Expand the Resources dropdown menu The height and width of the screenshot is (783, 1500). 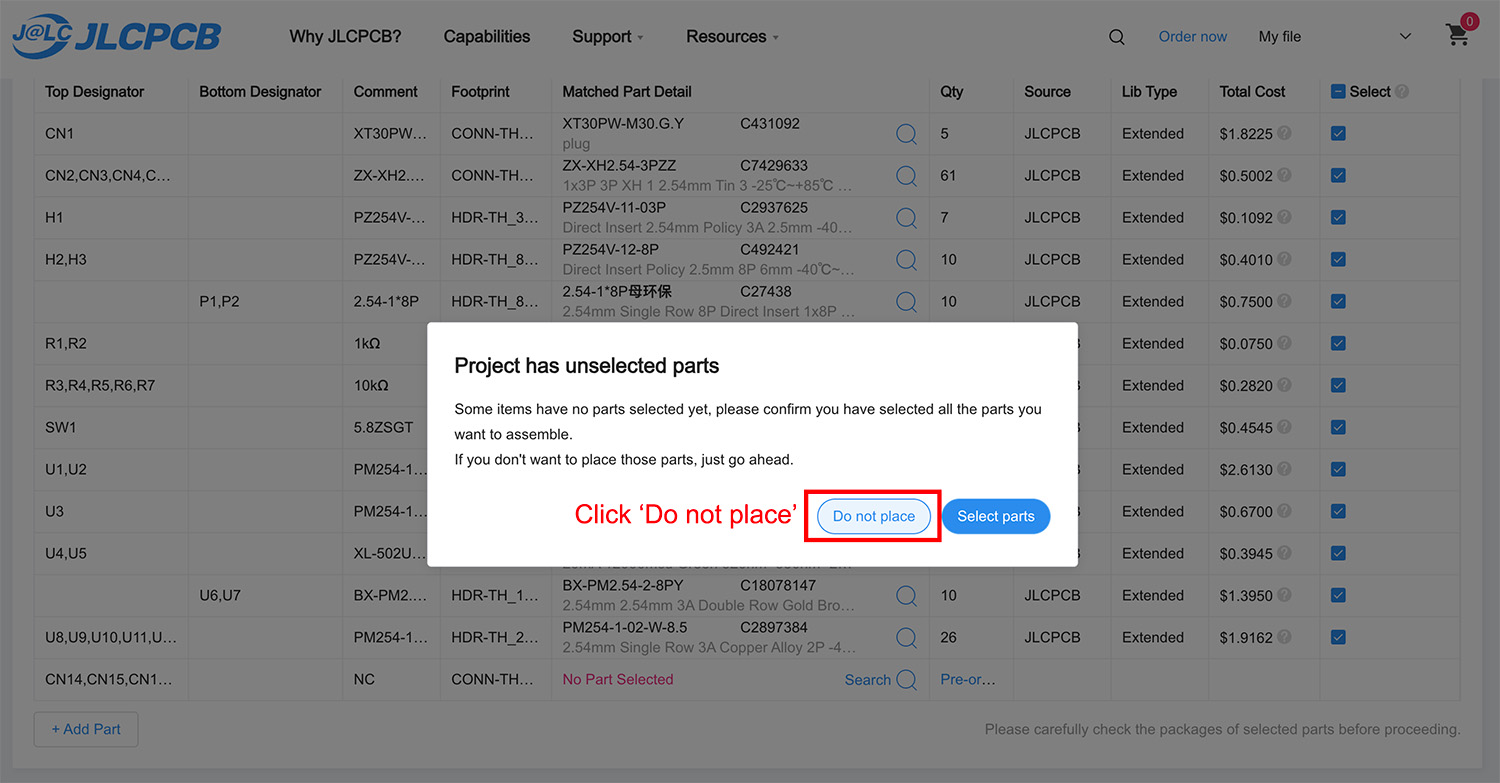coord(732,36)
